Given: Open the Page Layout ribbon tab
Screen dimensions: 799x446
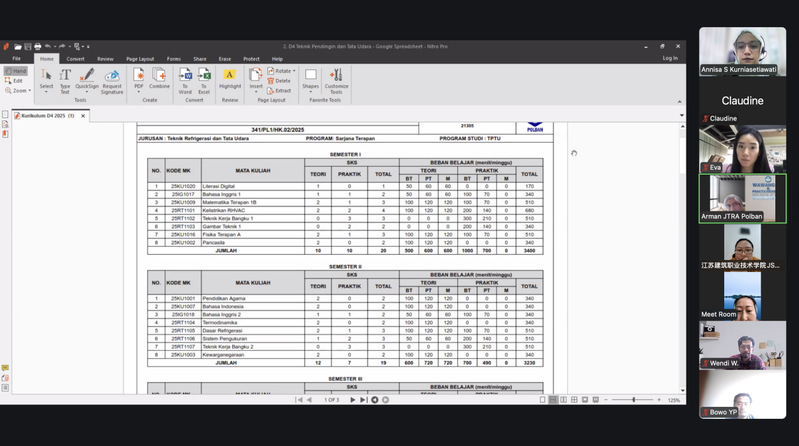Looking at the screenshot, I should 140,59.
